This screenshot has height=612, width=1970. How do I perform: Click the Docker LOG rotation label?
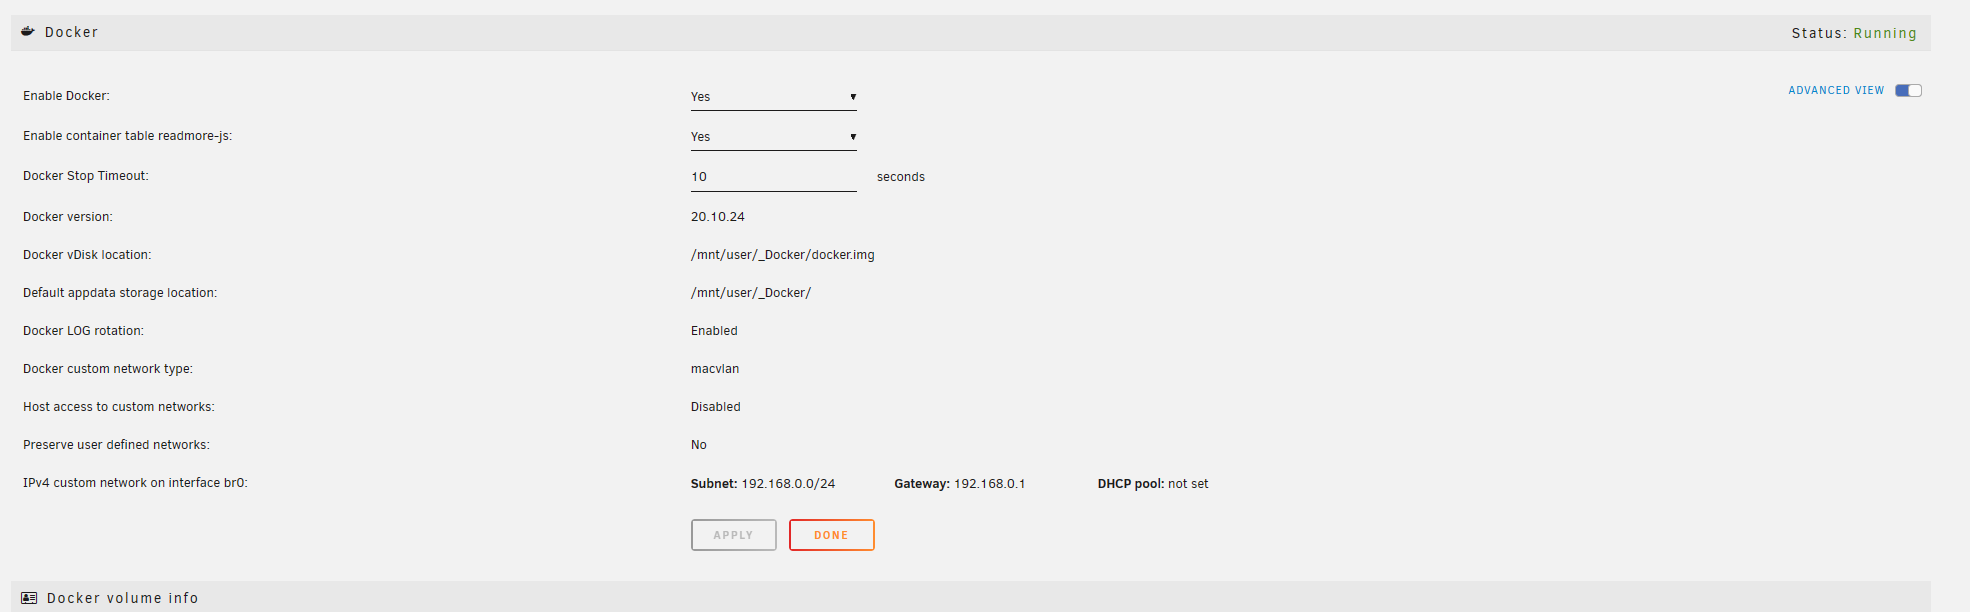point(84,331)
